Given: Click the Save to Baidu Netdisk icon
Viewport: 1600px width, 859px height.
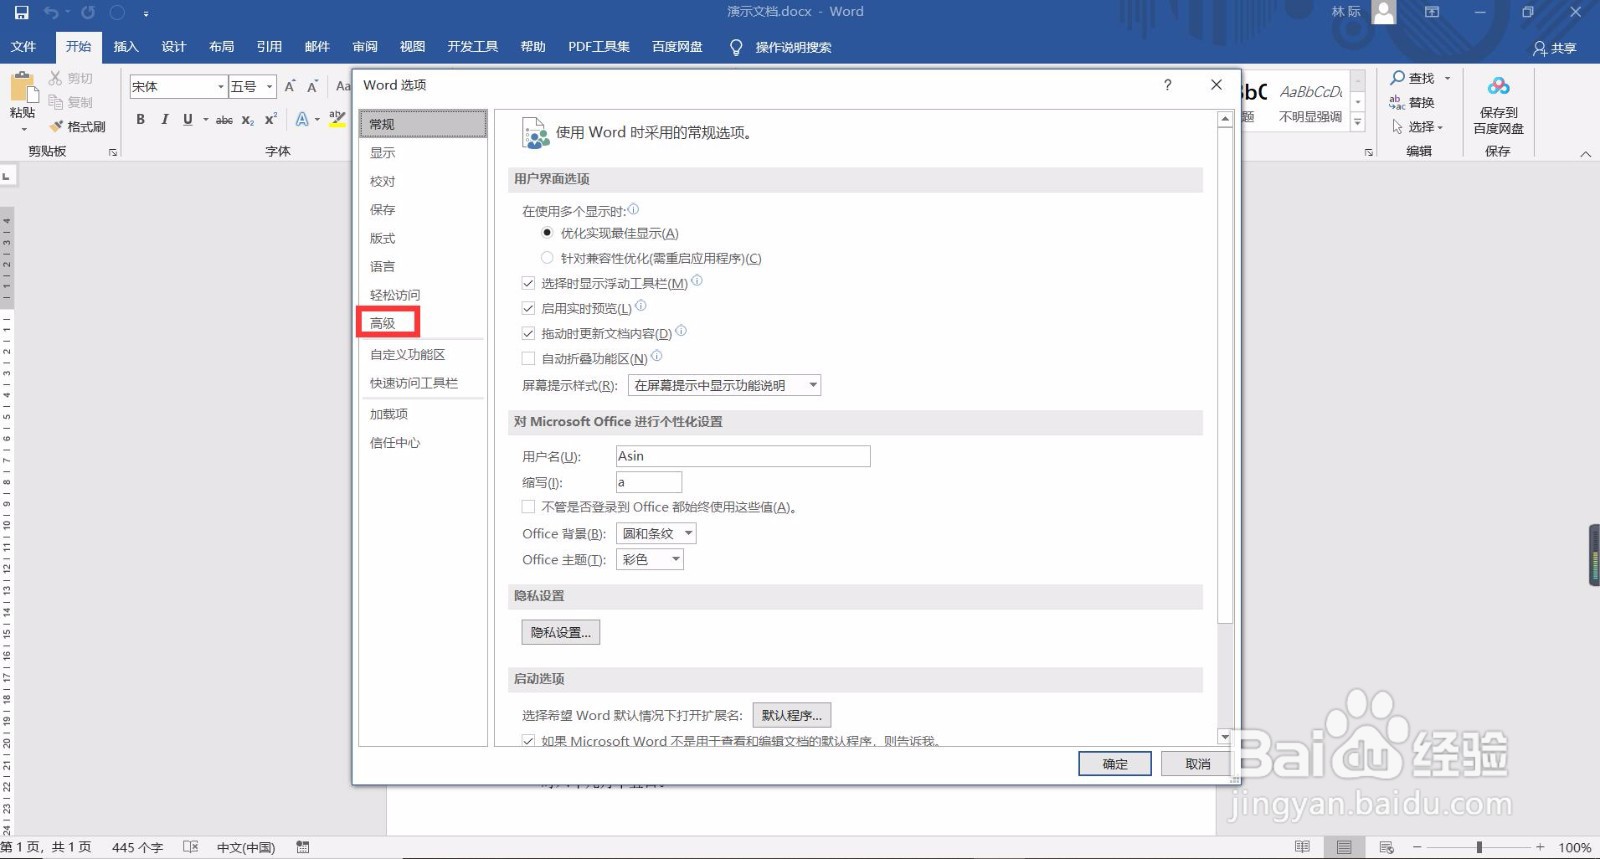Looking at the screenshot, I should (x=1498, y=86).
